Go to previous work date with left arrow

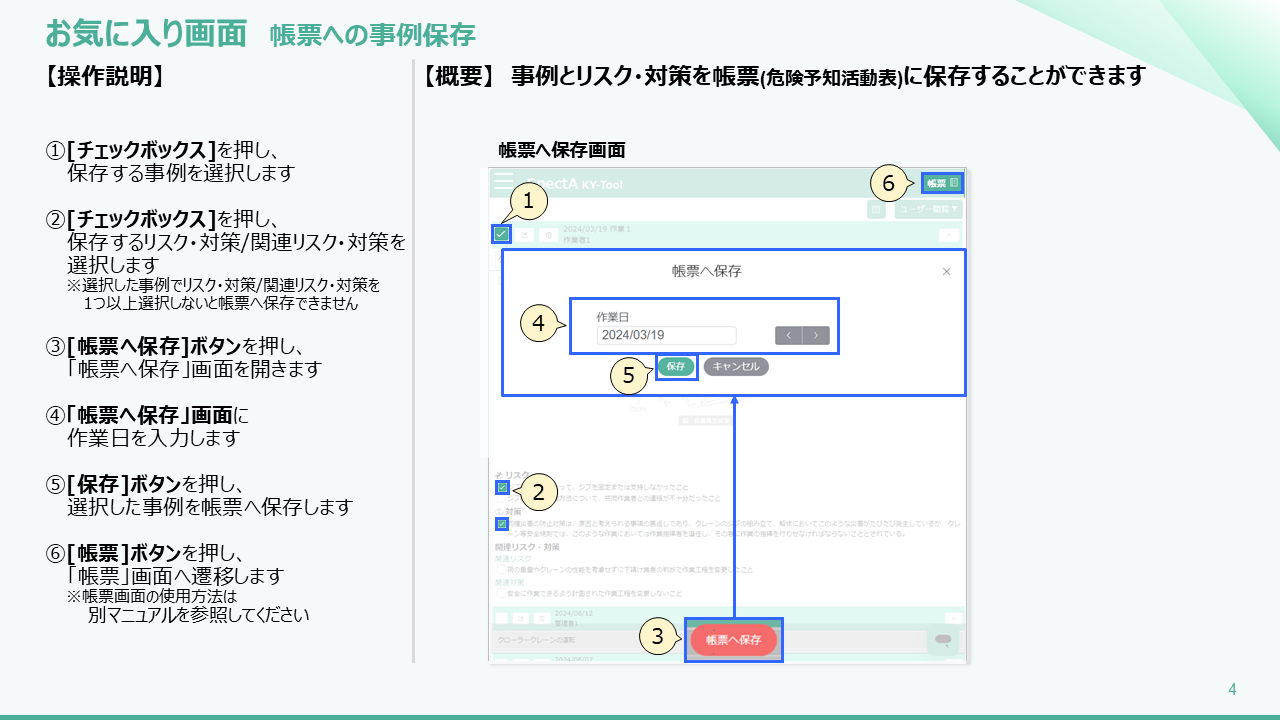789,336
